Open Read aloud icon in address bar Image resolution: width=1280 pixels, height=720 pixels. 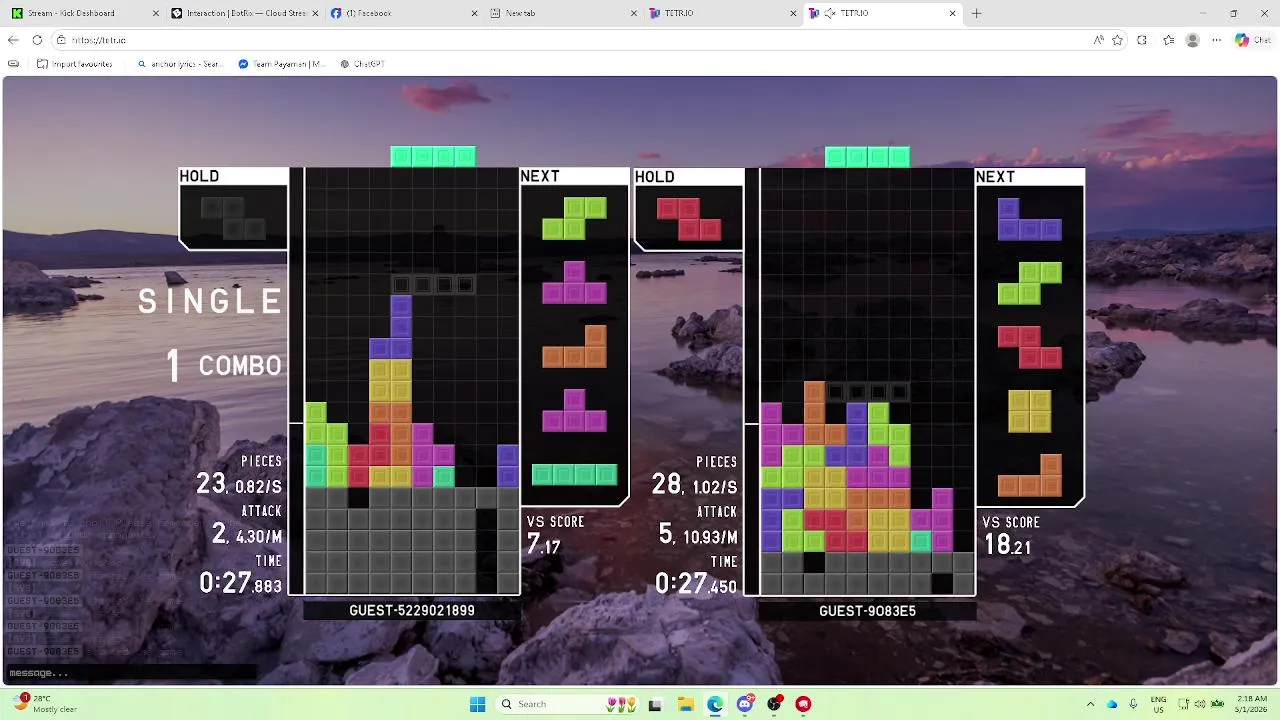pyautogui.click(x=1098, y=40)
